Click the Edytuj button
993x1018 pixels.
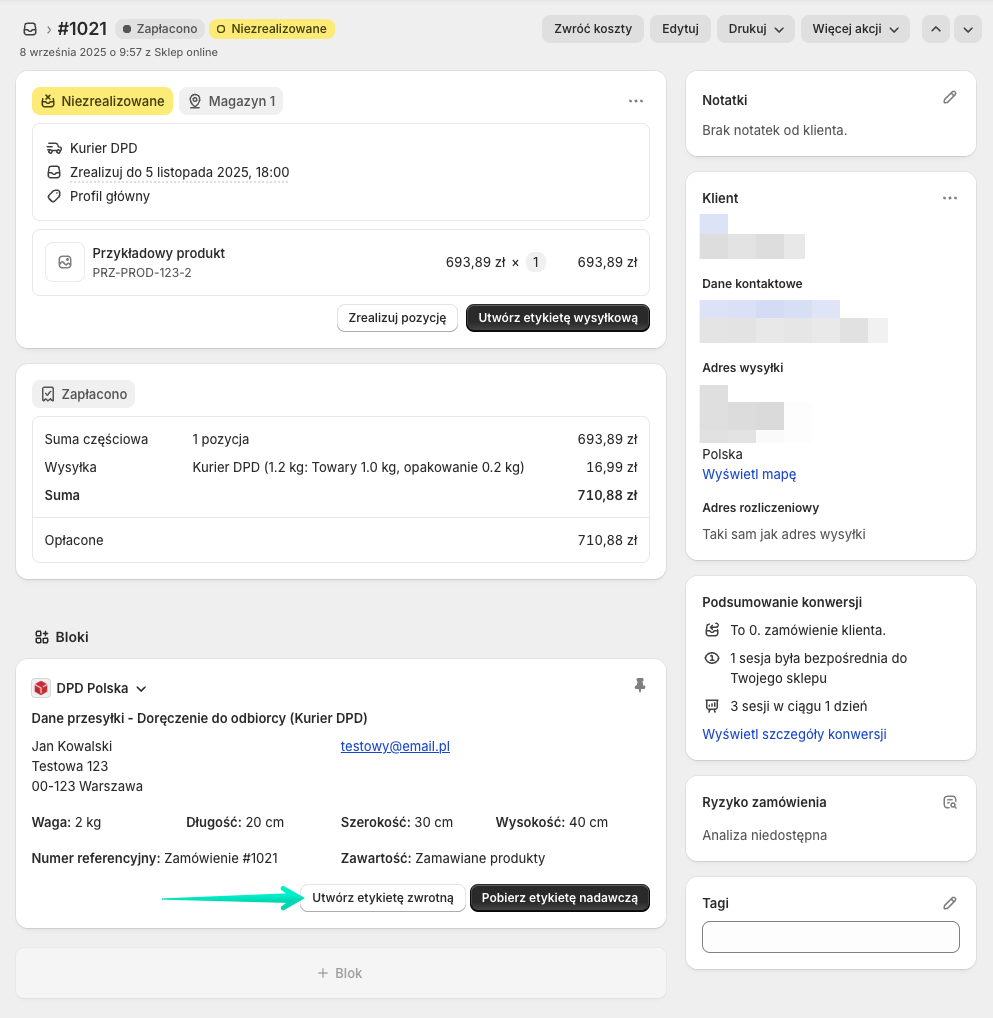680,29
